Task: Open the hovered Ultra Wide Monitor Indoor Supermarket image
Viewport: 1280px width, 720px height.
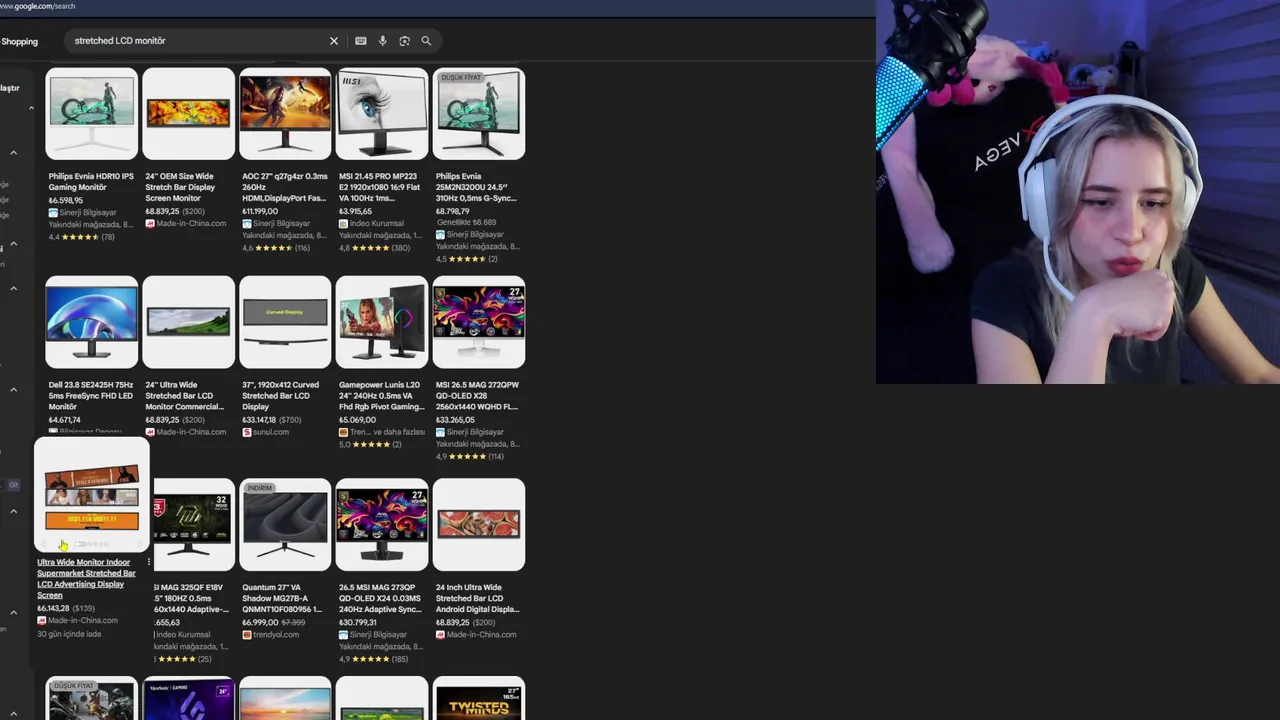Action: pos(92,496)
